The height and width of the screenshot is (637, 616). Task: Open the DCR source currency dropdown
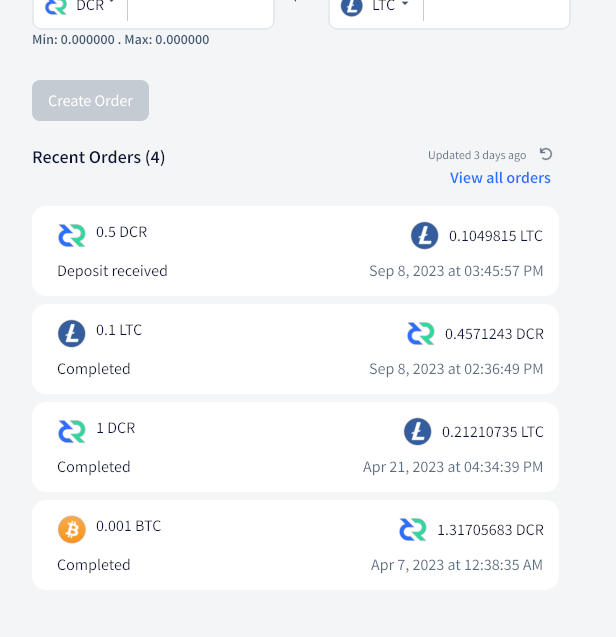click(80, 6)
